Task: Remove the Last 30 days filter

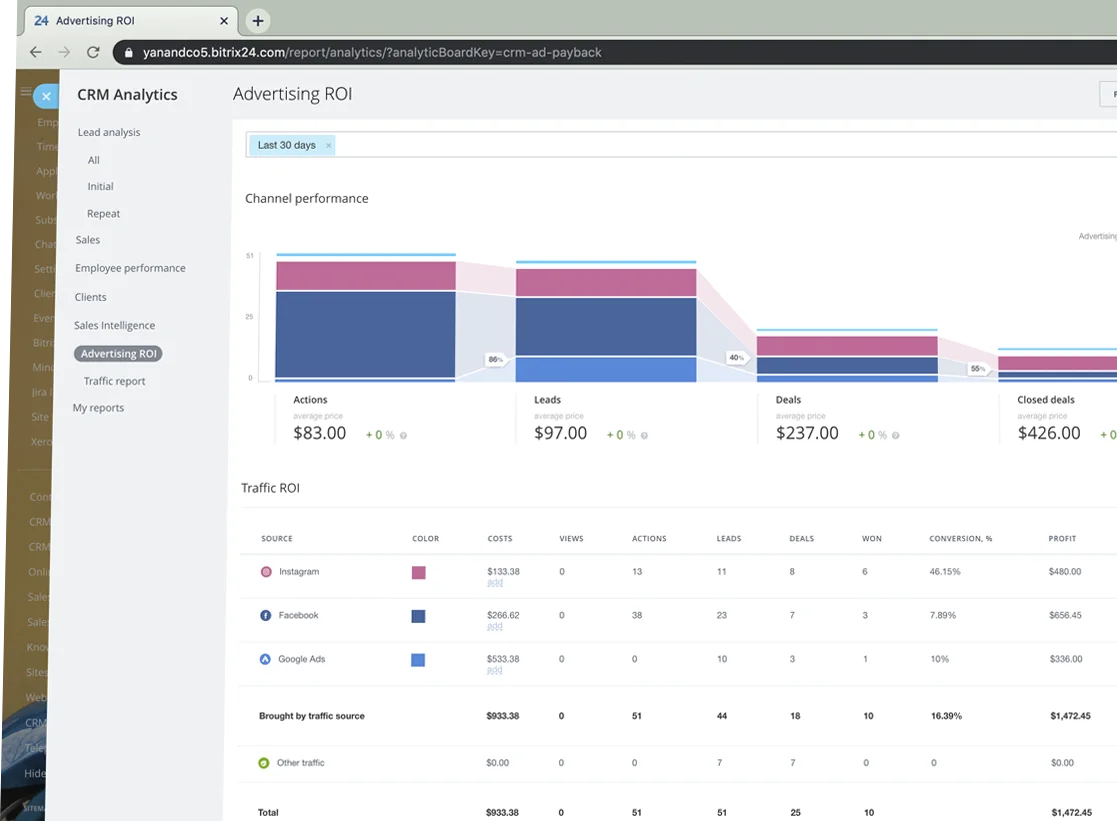Action: [328, 146]
